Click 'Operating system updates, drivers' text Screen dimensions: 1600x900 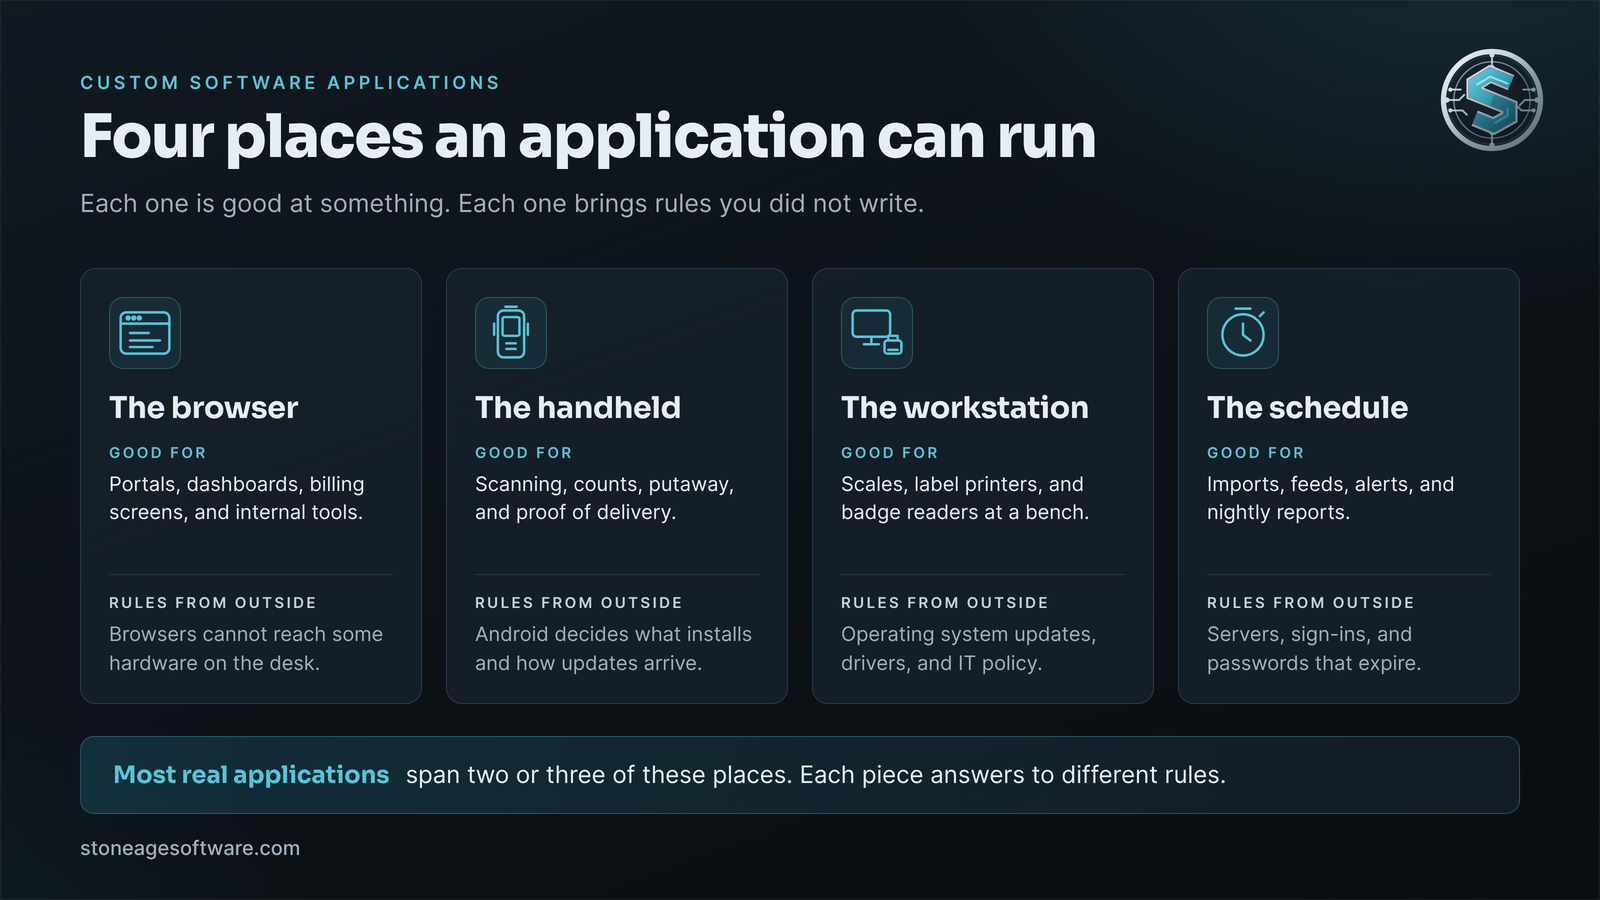(969, 648)
